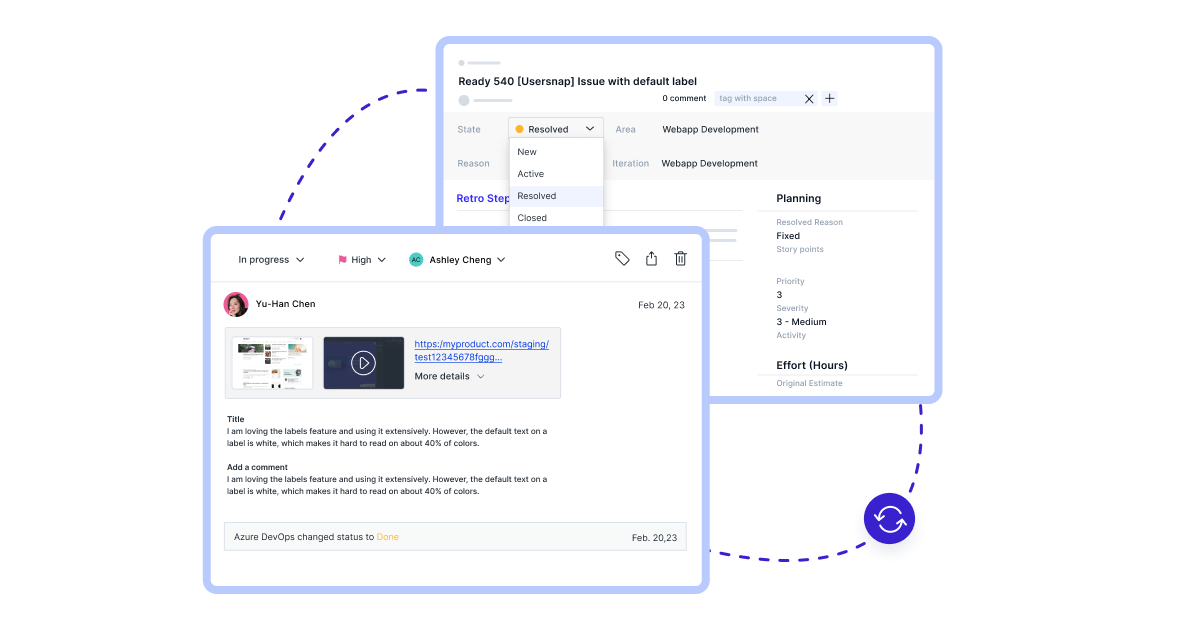Click the Priority value 3
This screenshot has height=630, width=1200.
pos(779,295)
